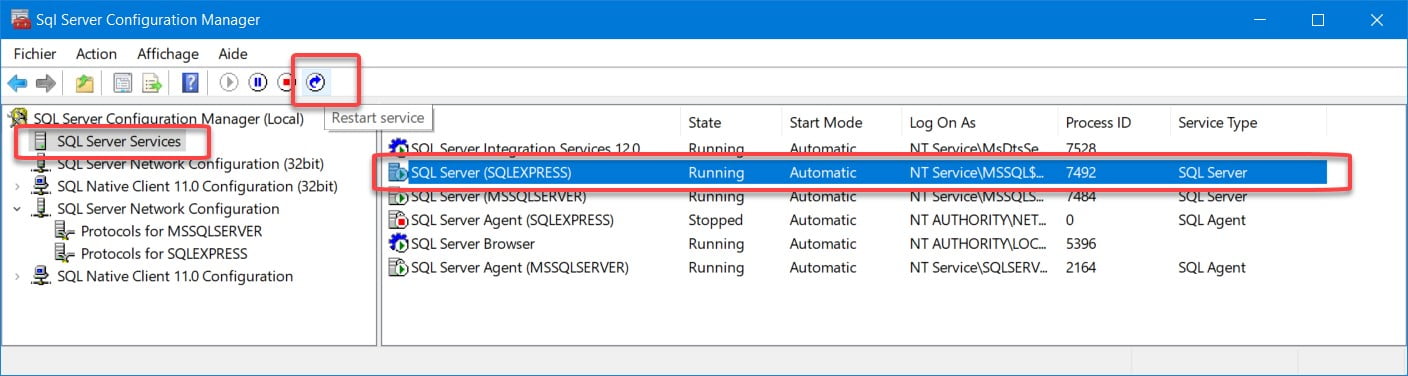Click the Stopped state of SQL Server Agent (SQLEXPRESS)
This screenshot has height=376, width=1408.
coord(715,220)
